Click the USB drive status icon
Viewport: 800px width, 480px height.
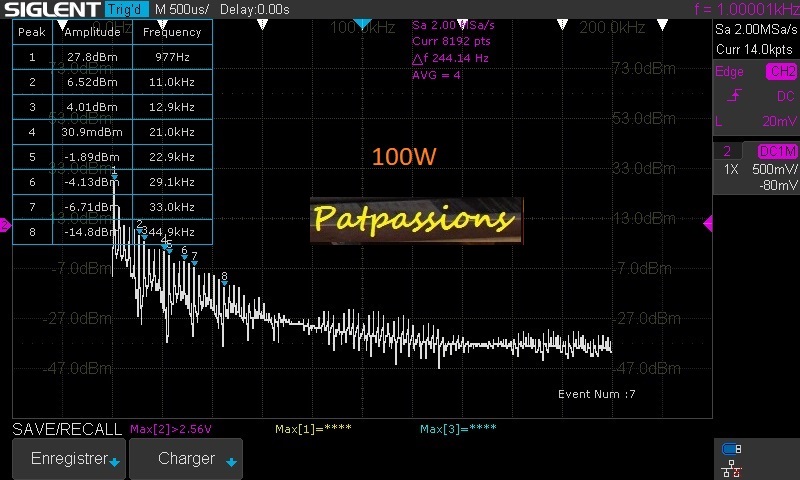coord(731,449)
